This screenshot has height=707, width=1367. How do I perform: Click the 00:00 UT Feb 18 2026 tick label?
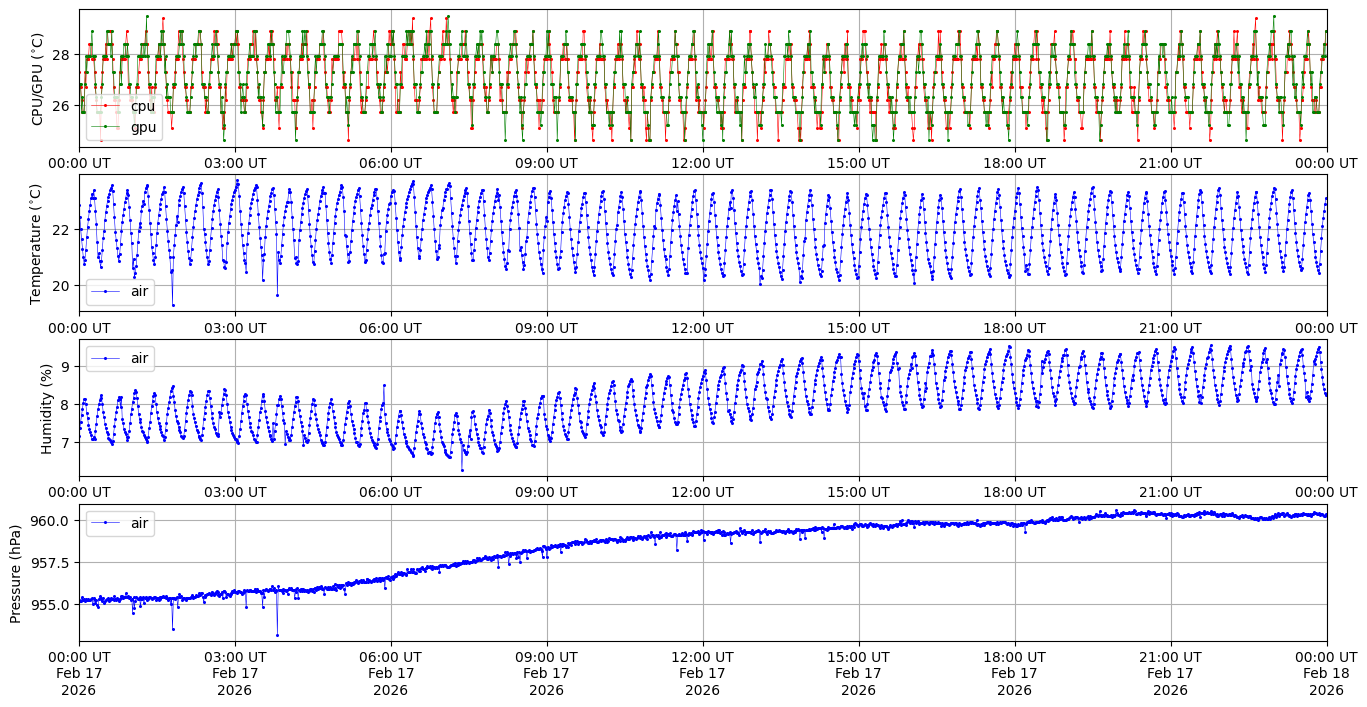click(1326, 673)
